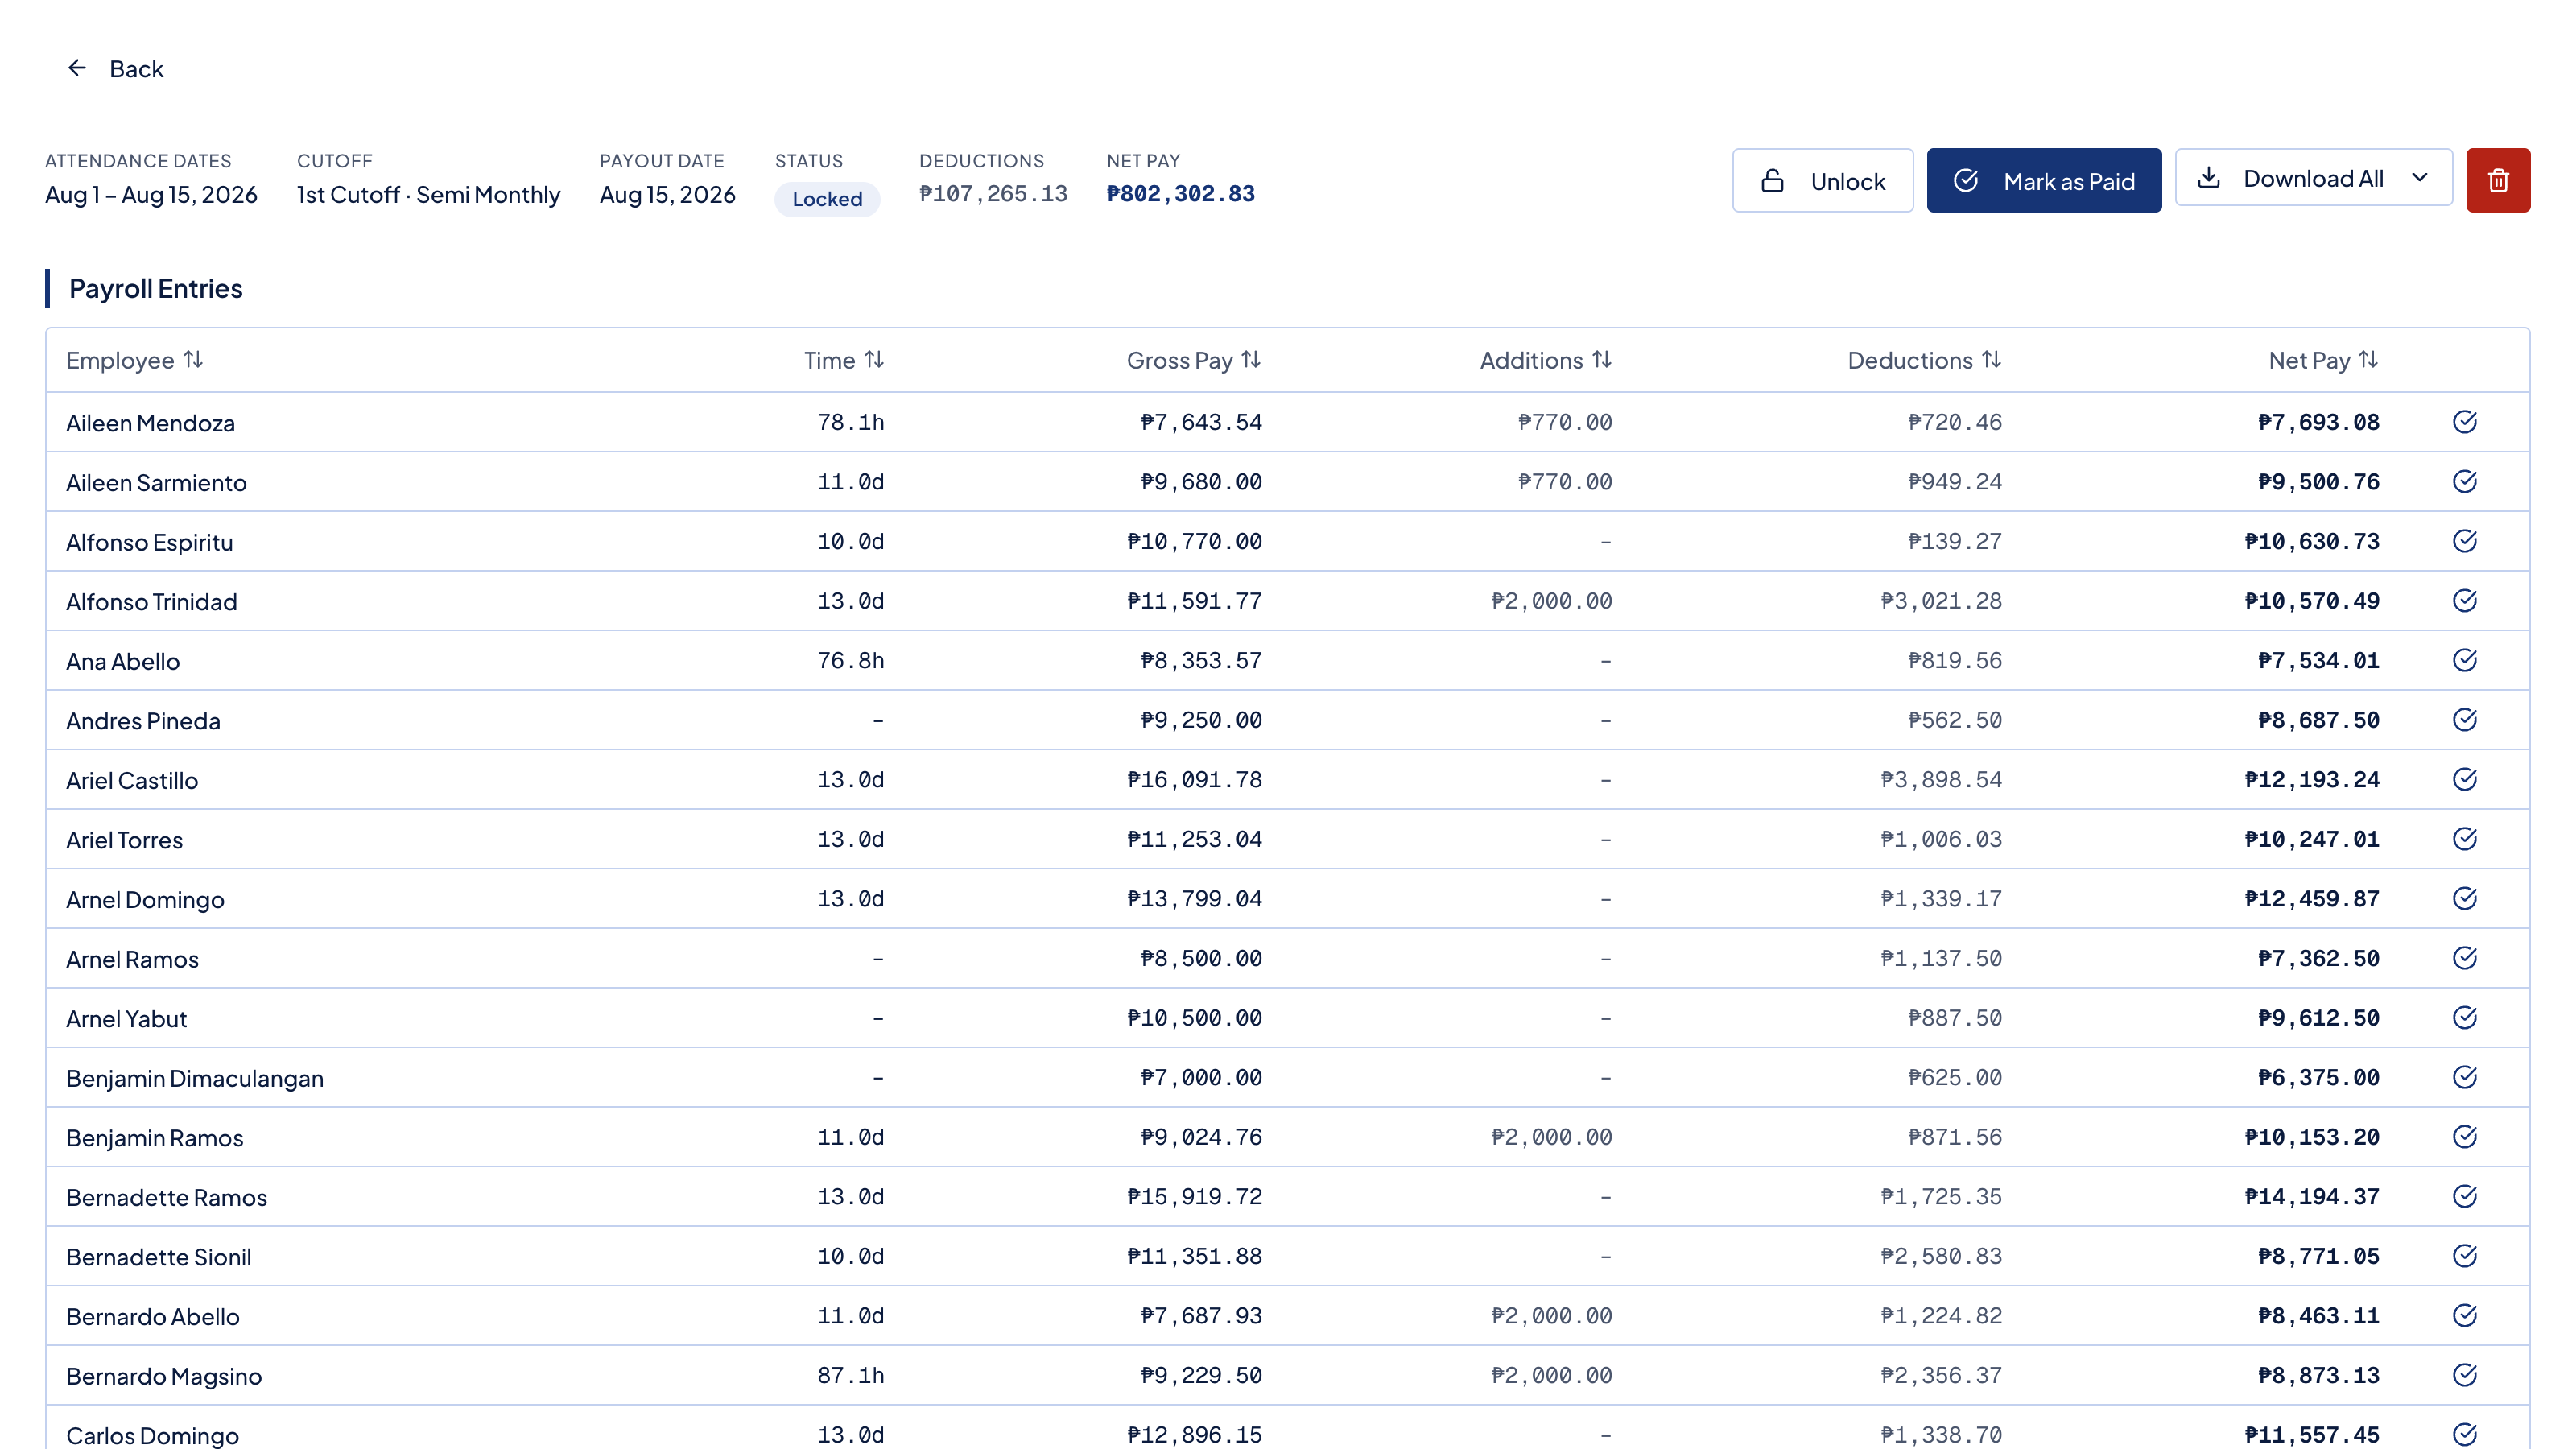Click deductions total ₱107,265.13
Screen dimensions: 2576x1449
click(x=993, y=194)
